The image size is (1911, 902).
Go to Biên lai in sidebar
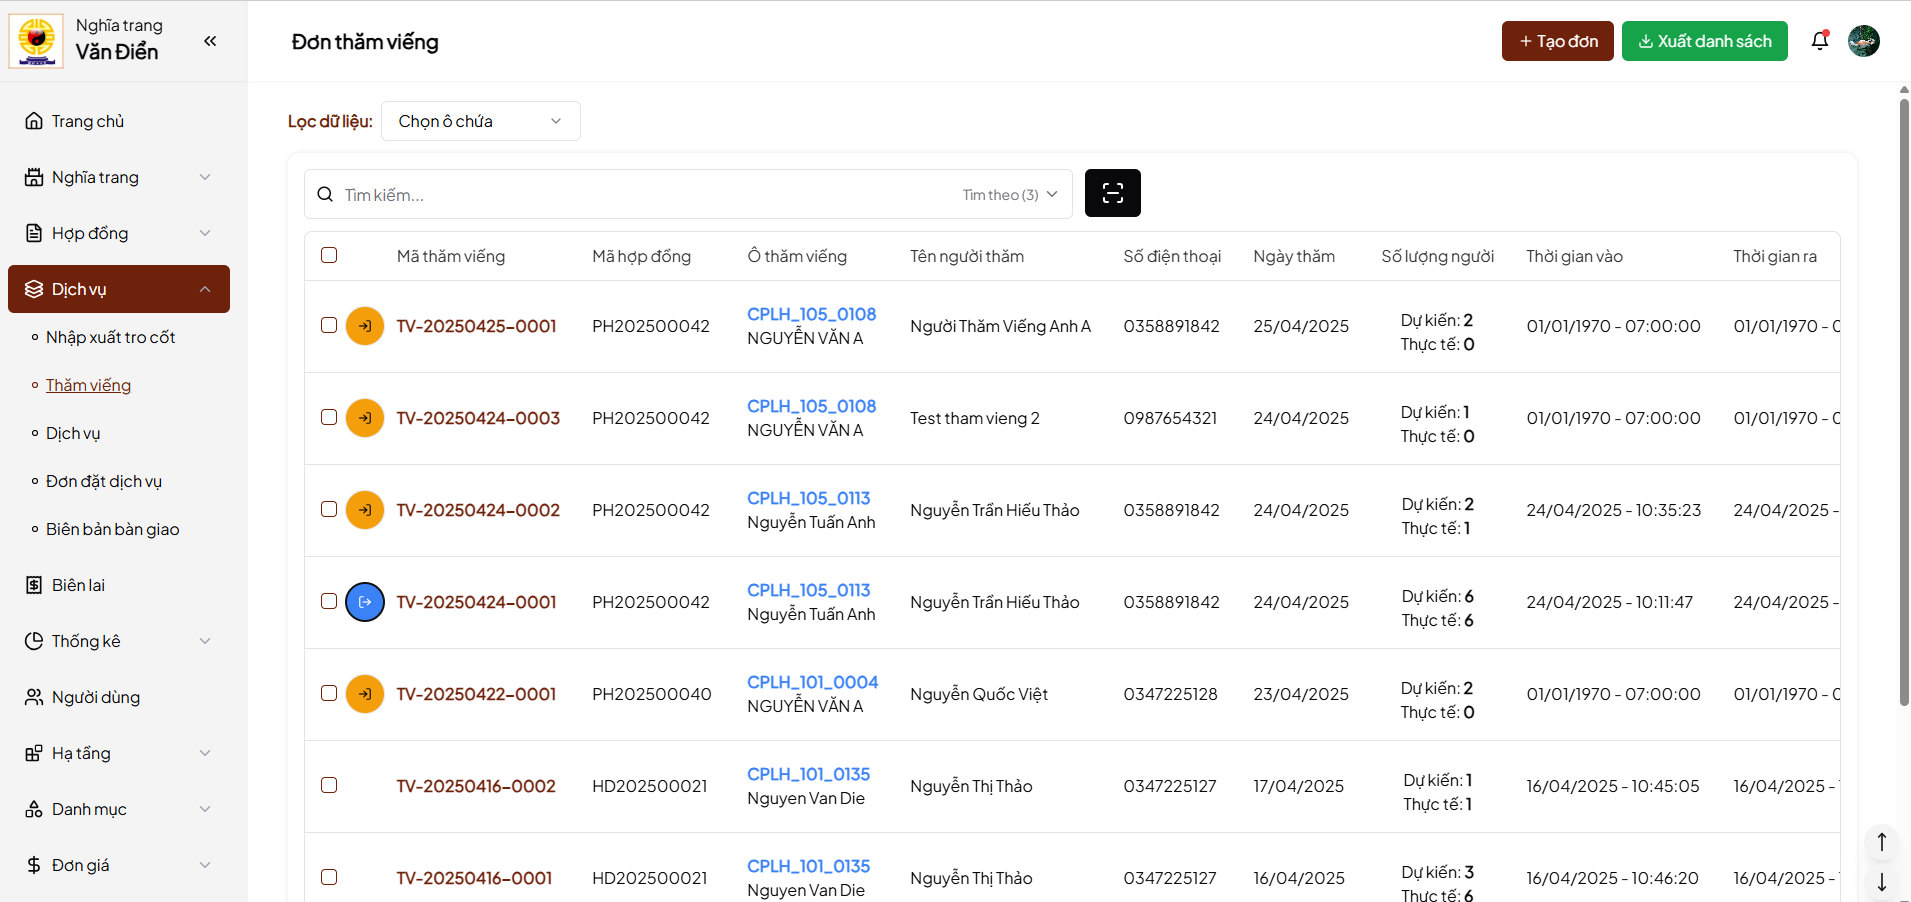pyautogui.click(x=78, y=585)
